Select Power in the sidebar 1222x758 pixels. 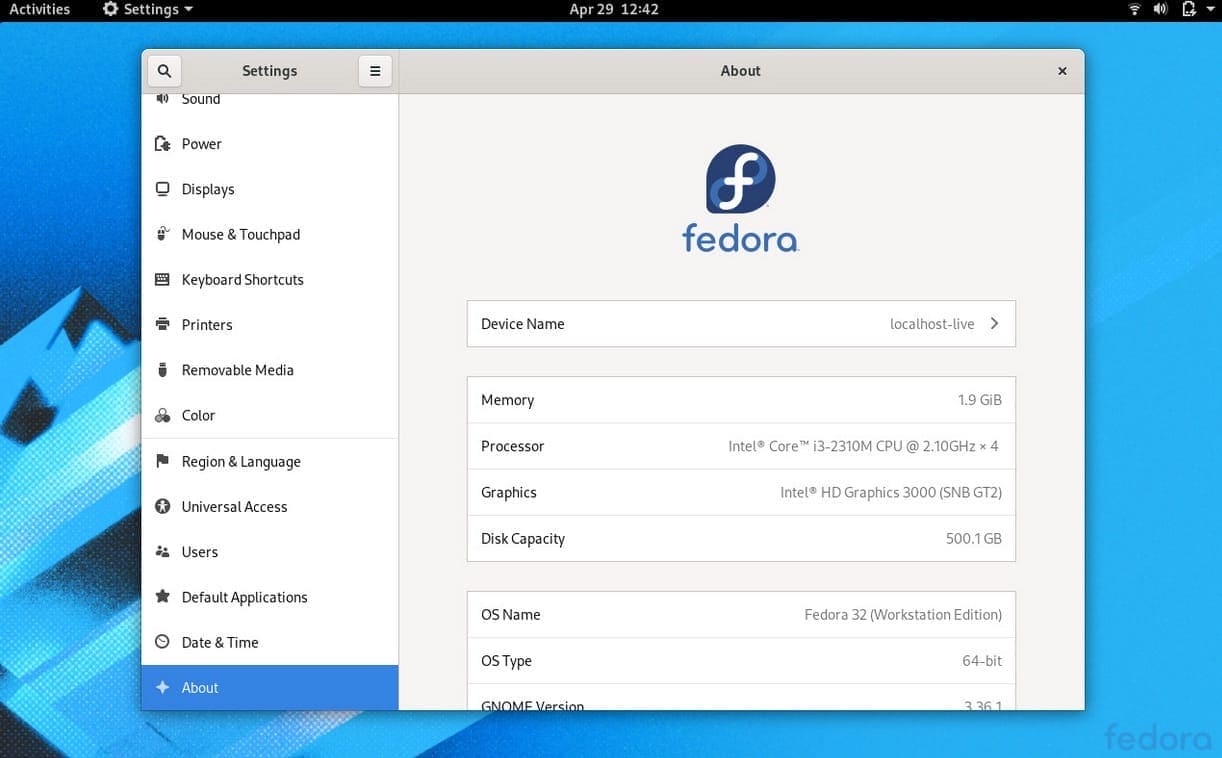coord(270,144)
